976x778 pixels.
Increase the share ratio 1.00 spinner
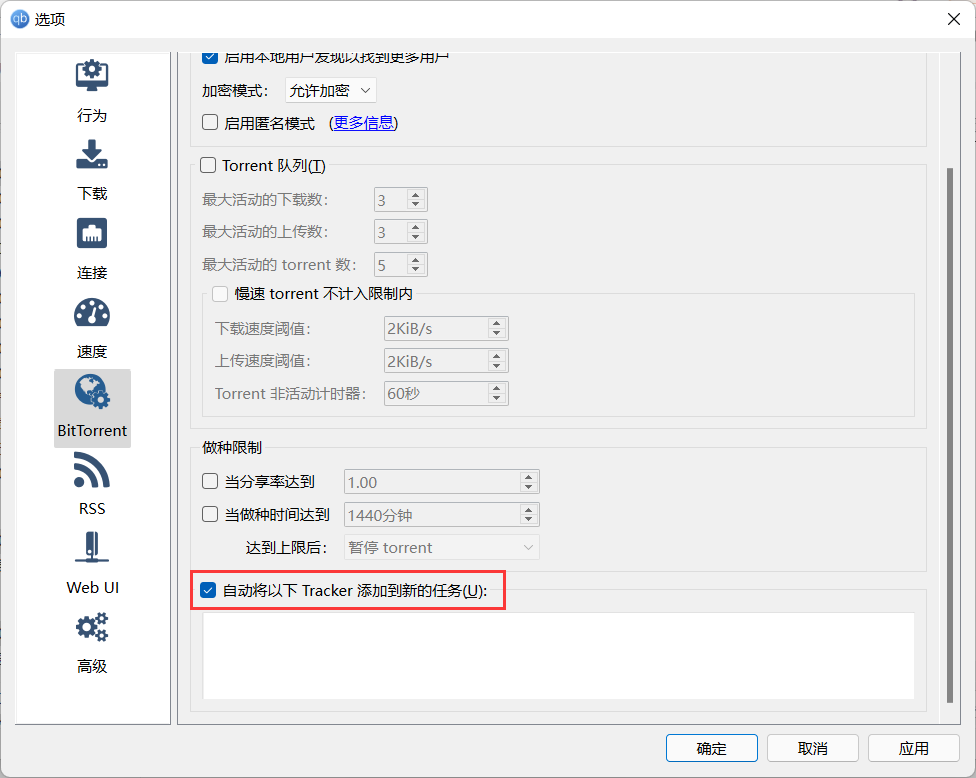pos(528,477)
